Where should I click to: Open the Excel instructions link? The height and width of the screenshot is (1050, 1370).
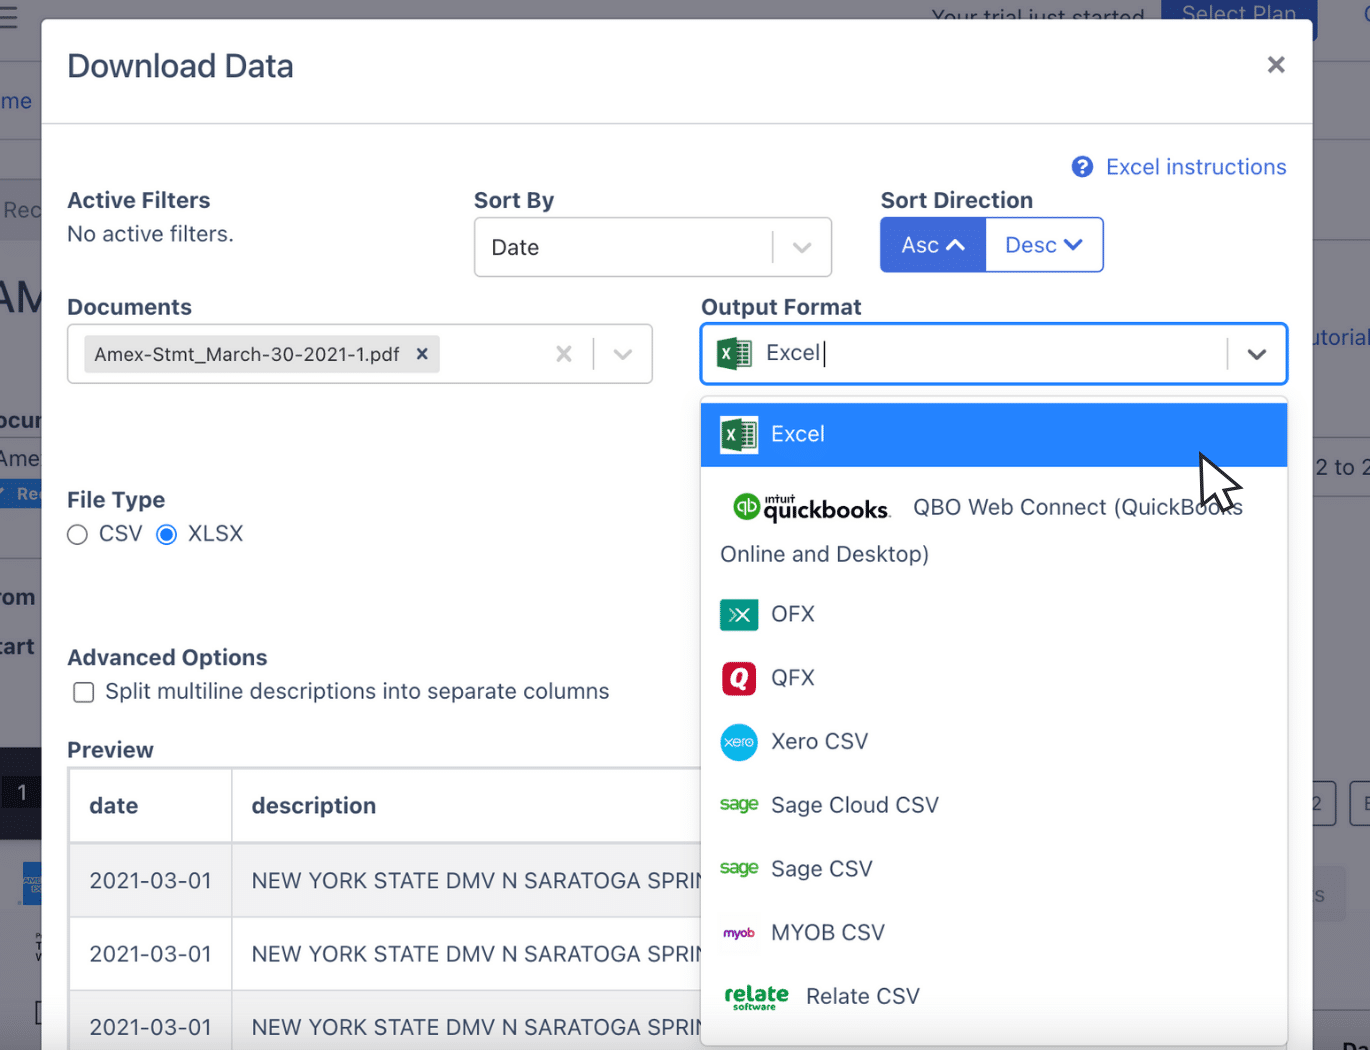pyautogui.click(x=1196, y=167)
